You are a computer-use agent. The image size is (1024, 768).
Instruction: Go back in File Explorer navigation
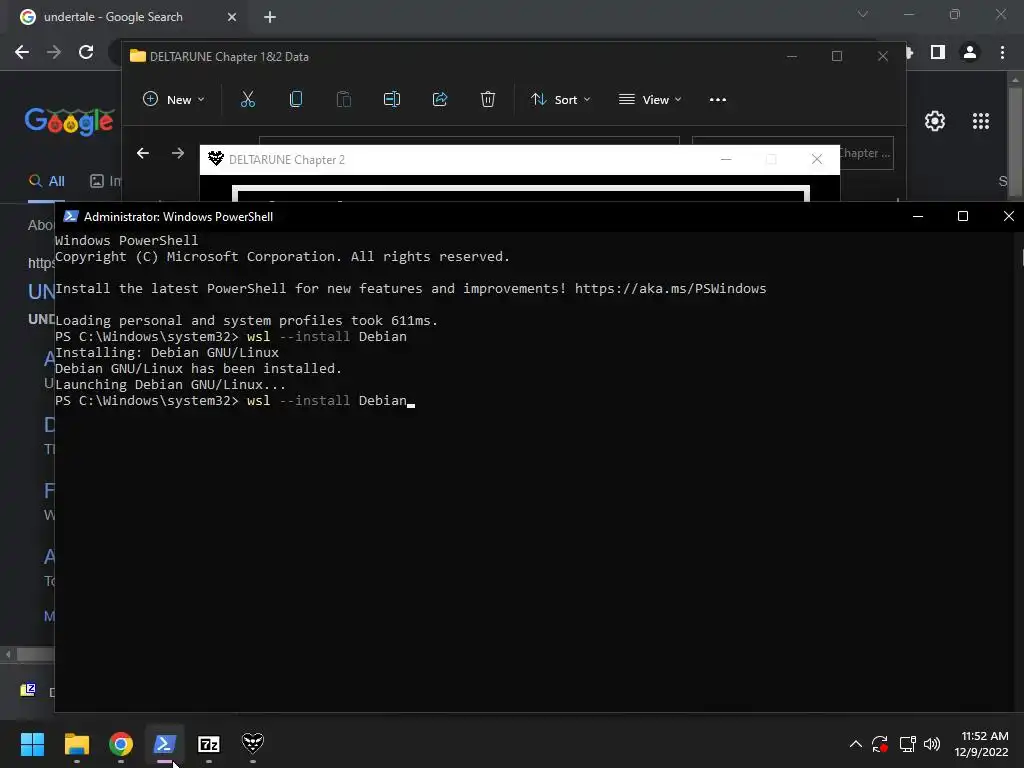point(143,153)
